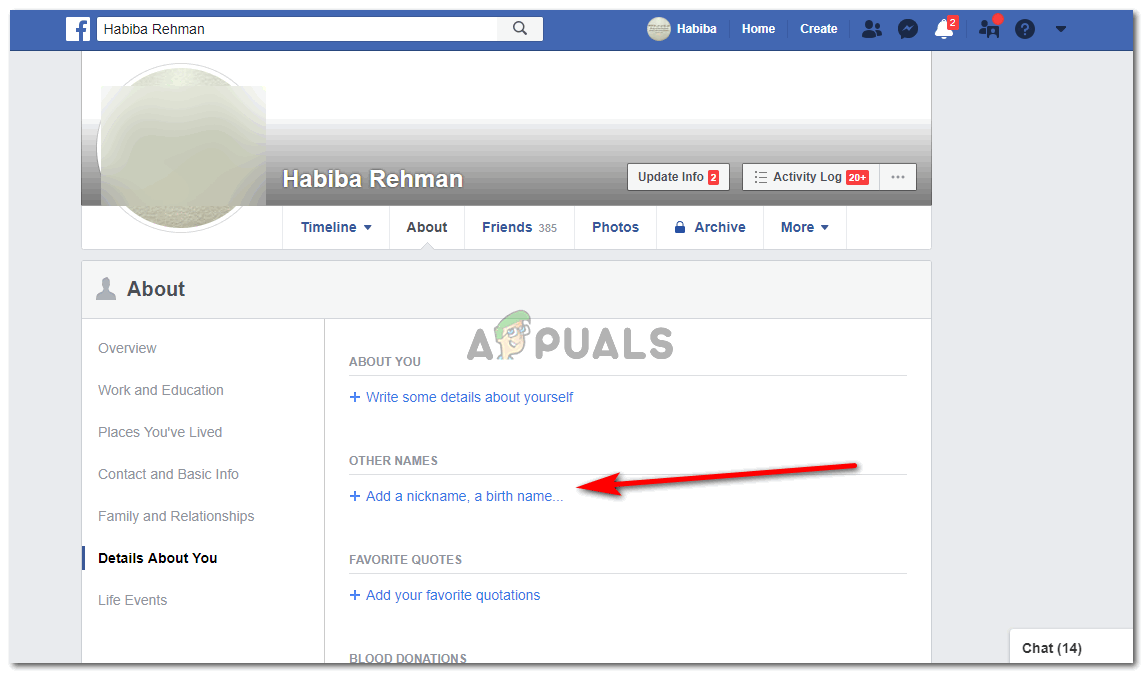Open the Quick Help question mark icon

click(1024, 29)
